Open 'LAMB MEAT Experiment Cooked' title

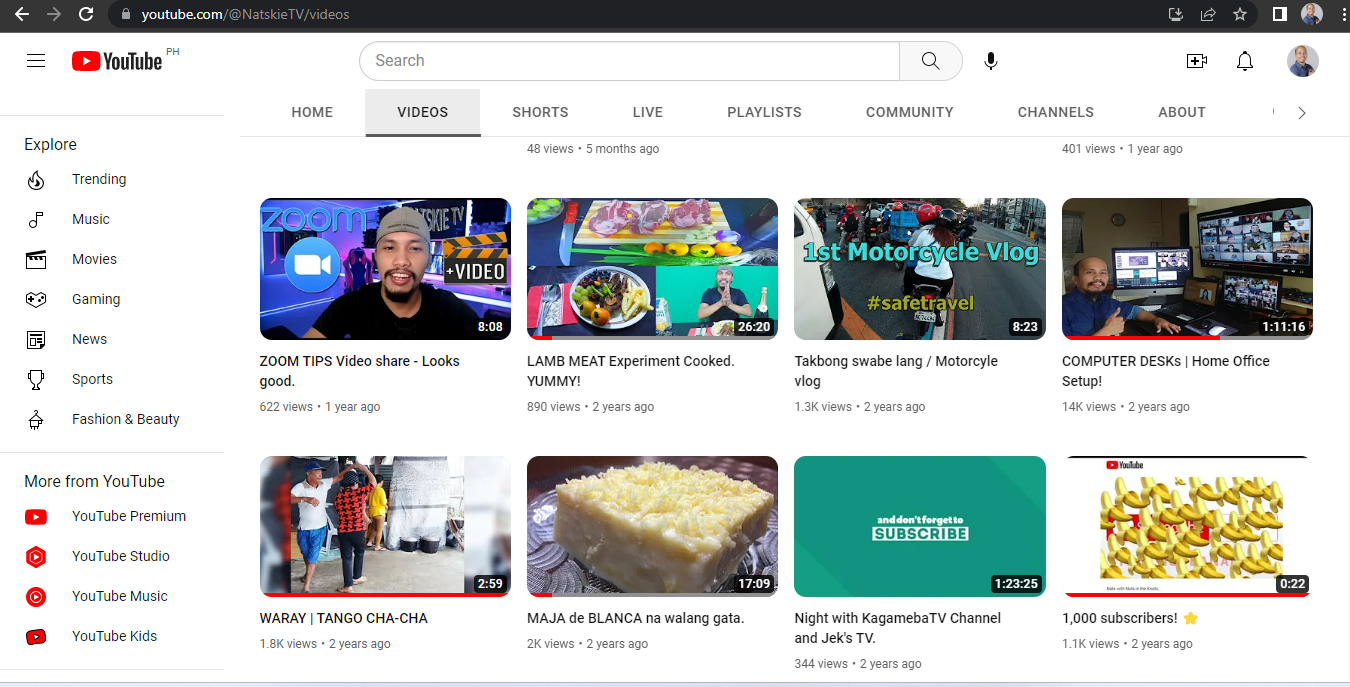point(630,371)
